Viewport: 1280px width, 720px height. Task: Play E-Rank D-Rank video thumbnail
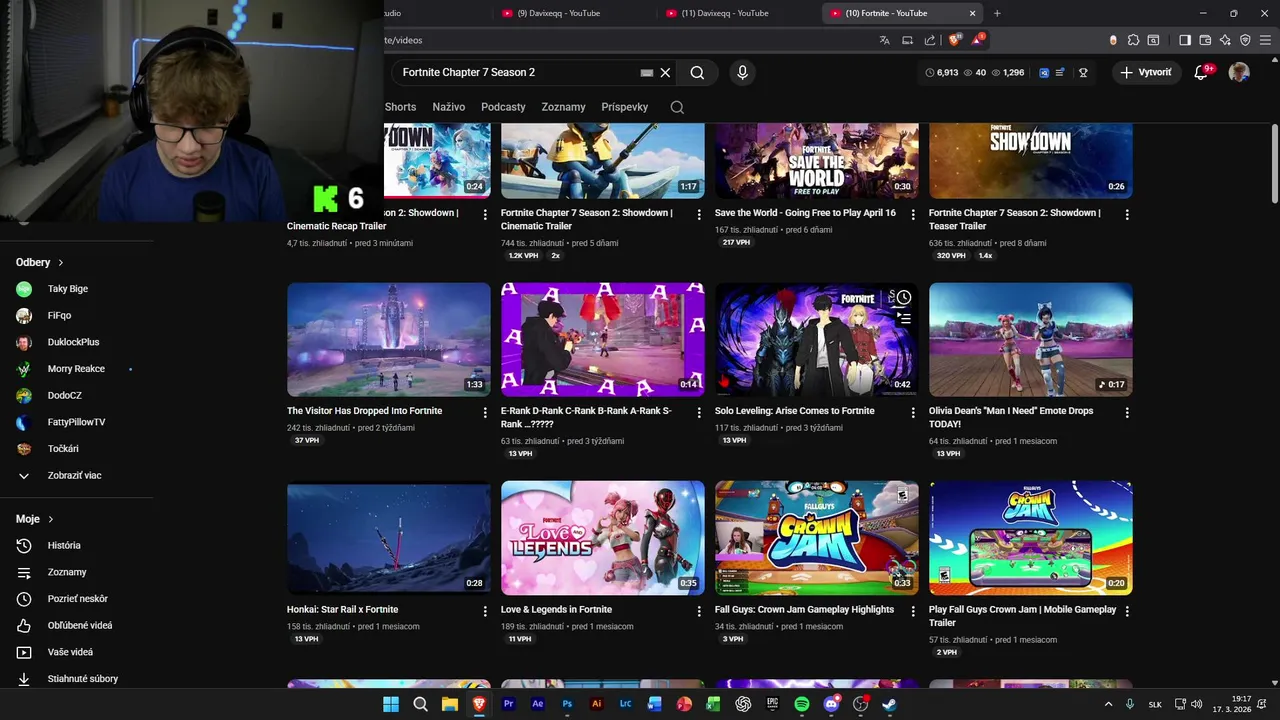click(x=603, y=340)
